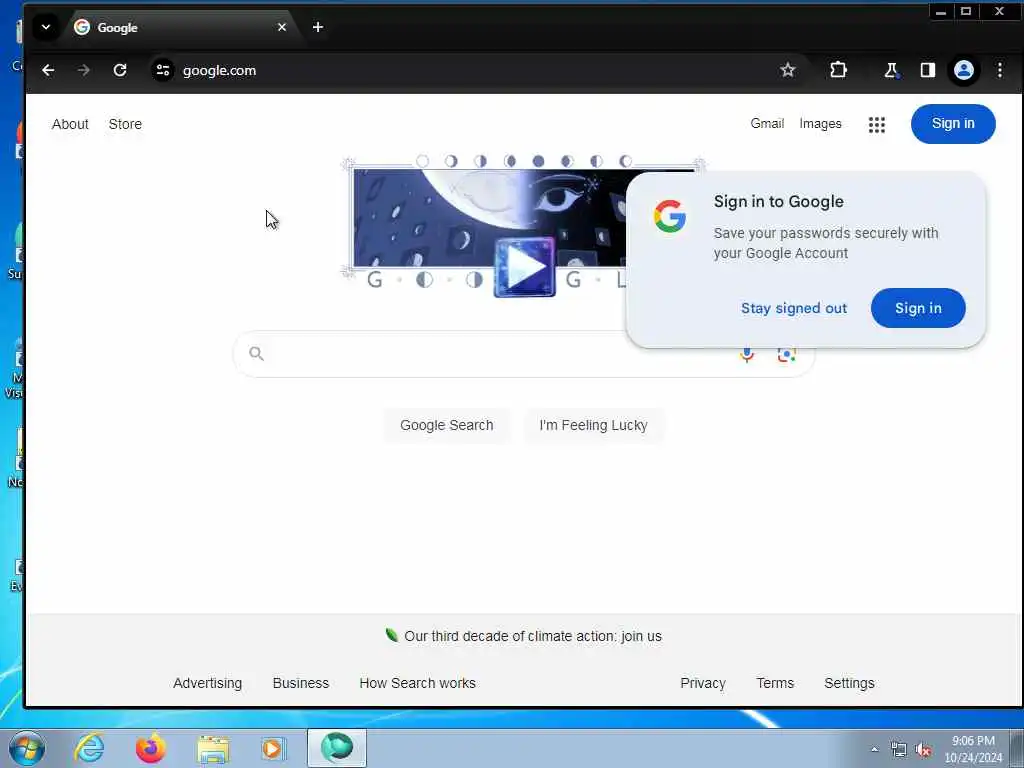Image resolution: width=1024 pixels, height=768 pixels.
Task: Close the Google tab
Action: (x=281, y=27)
